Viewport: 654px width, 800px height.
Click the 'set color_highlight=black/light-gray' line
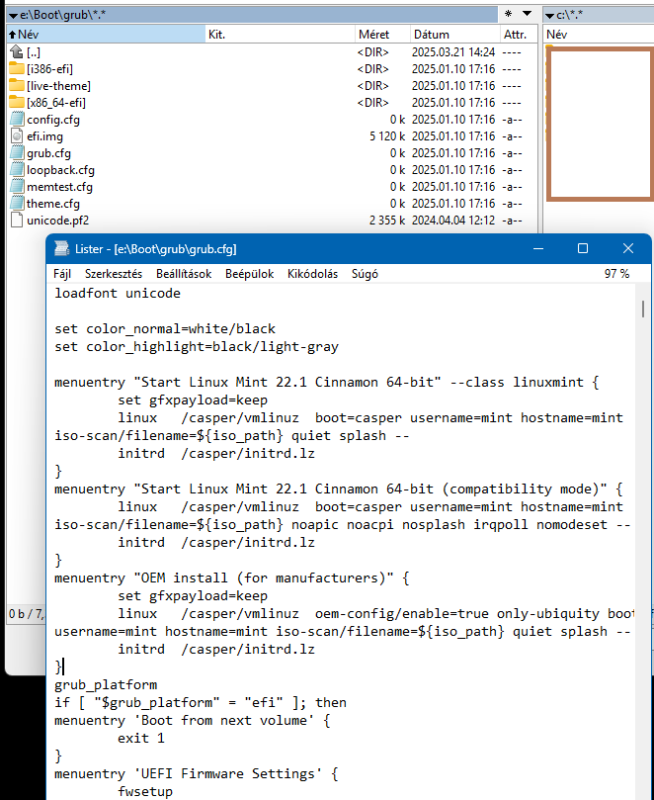pyautogui.click(x=196, y=347)
